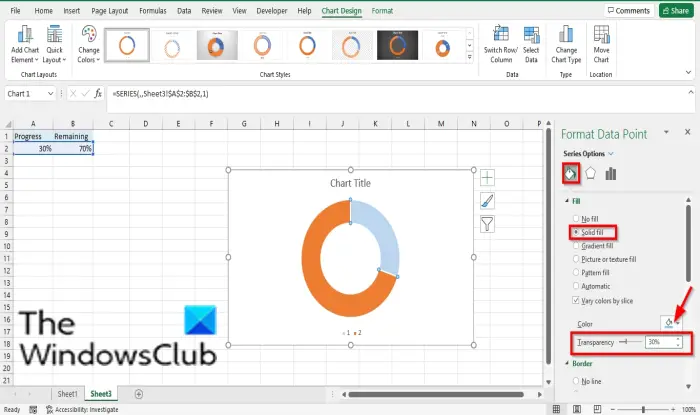The image size is (700, 415).
Task: Open the Insert tab
Action: click(71, 11)
